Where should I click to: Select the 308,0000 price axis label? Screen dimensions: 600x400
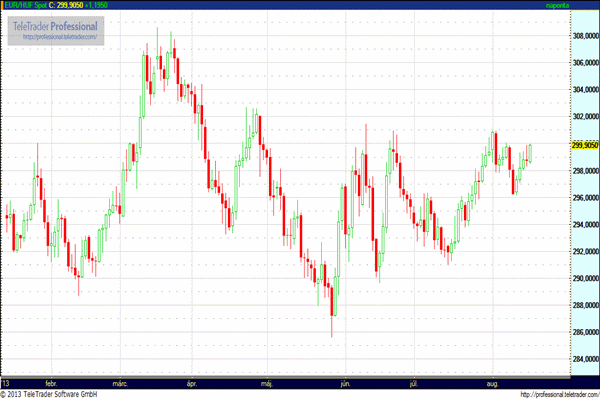[x=582, y=35]
